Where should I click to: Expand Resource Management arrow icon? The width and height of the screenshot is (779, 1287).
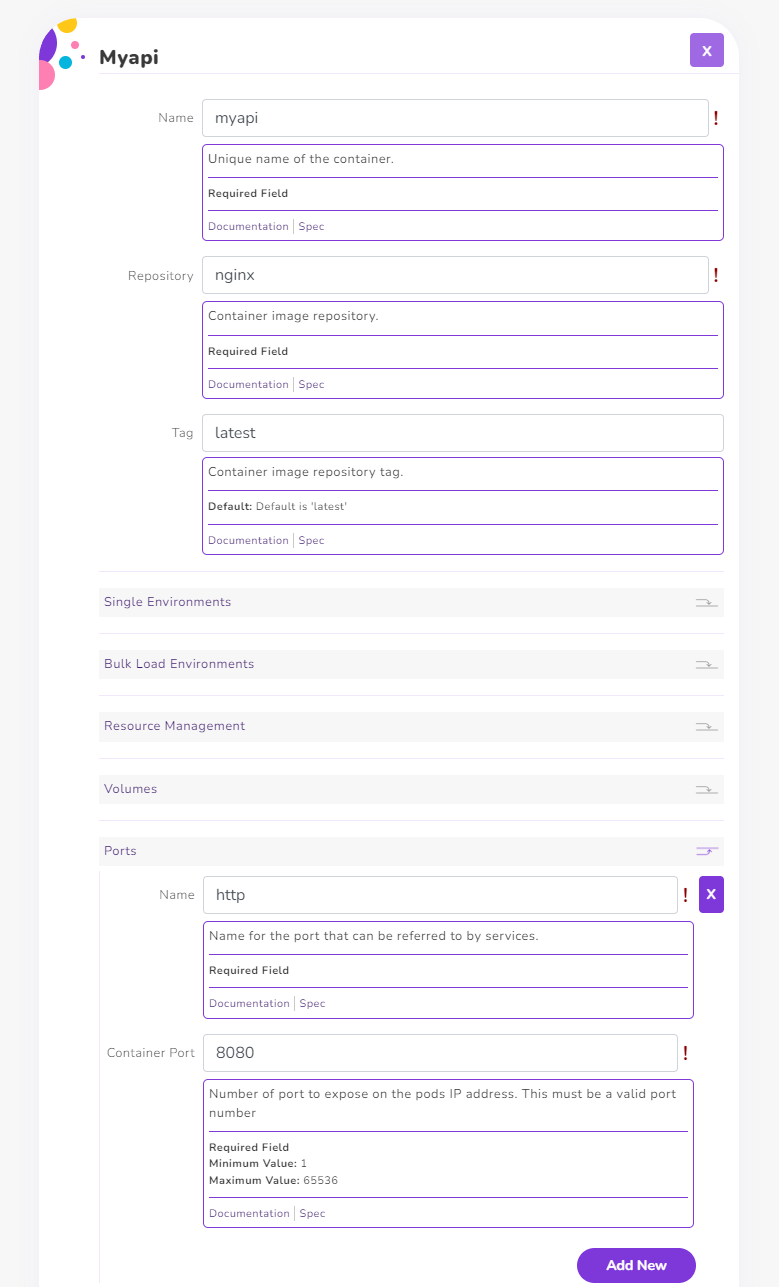pos(707,727)
